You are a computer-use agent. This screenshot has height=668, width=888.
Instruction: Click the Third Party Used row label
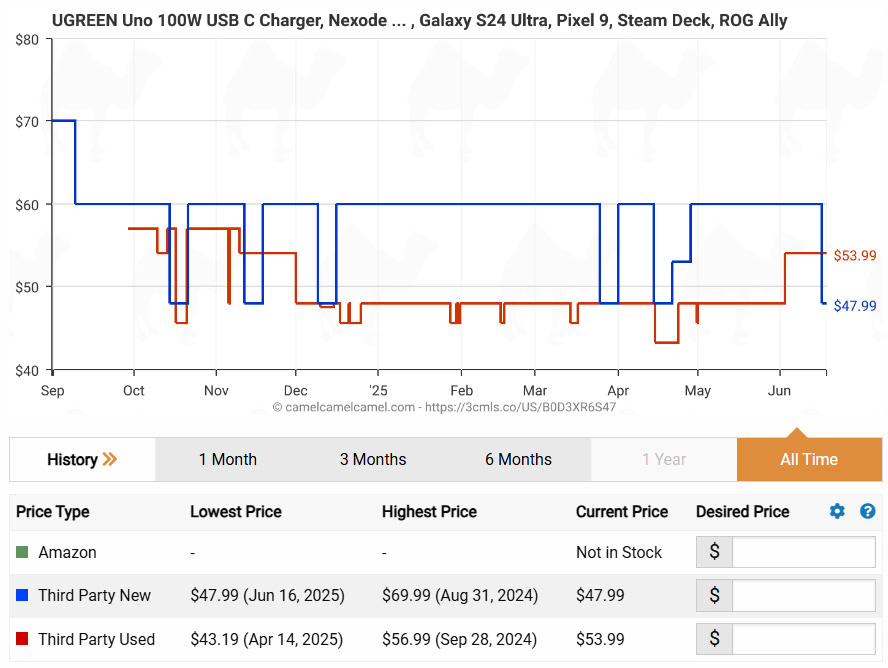point(96,639)
